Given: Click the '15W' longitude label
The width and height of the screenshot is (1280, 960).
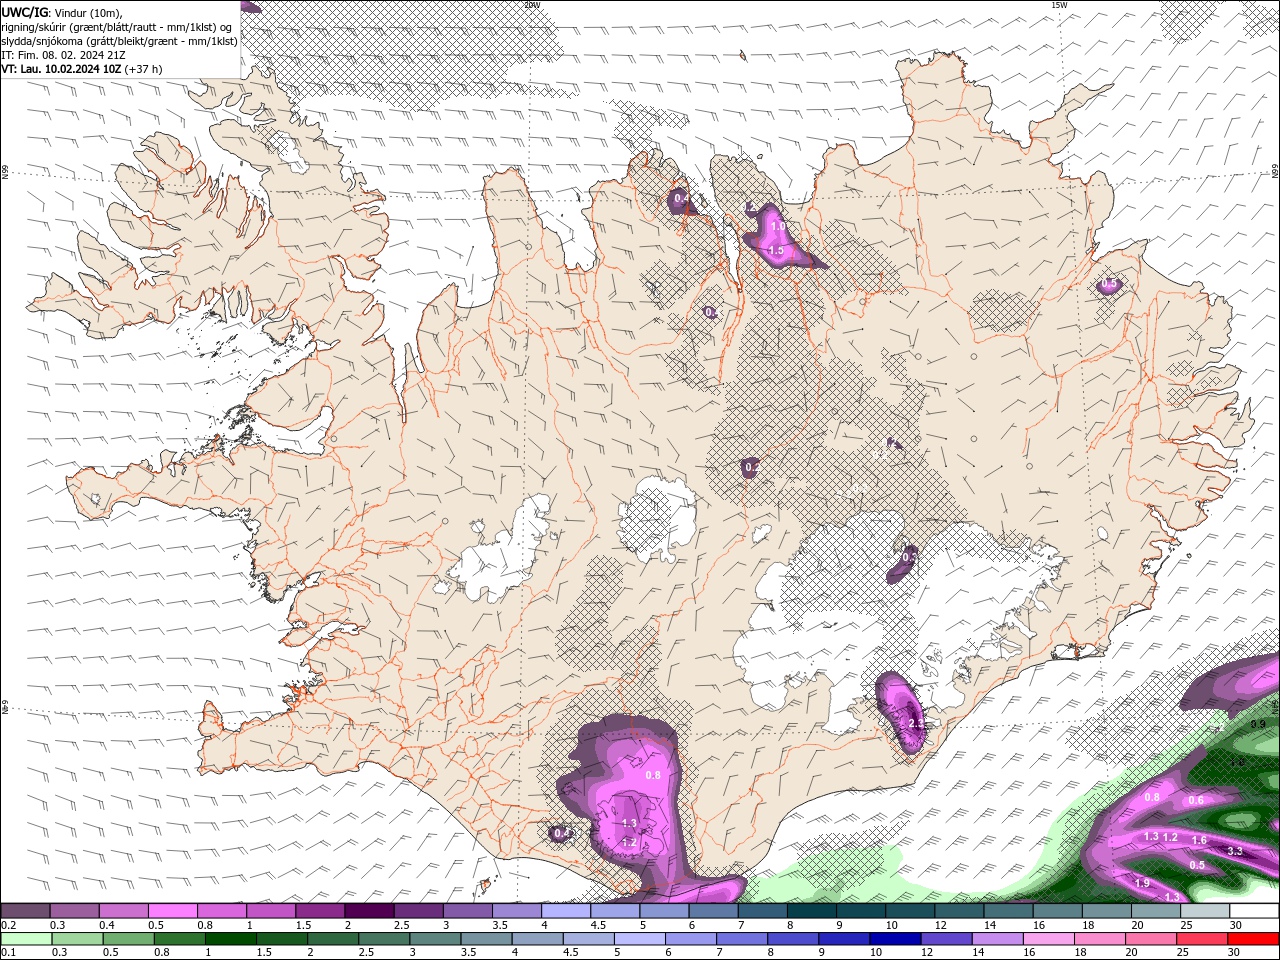Looking at the screenshot, I should 1059,5.
